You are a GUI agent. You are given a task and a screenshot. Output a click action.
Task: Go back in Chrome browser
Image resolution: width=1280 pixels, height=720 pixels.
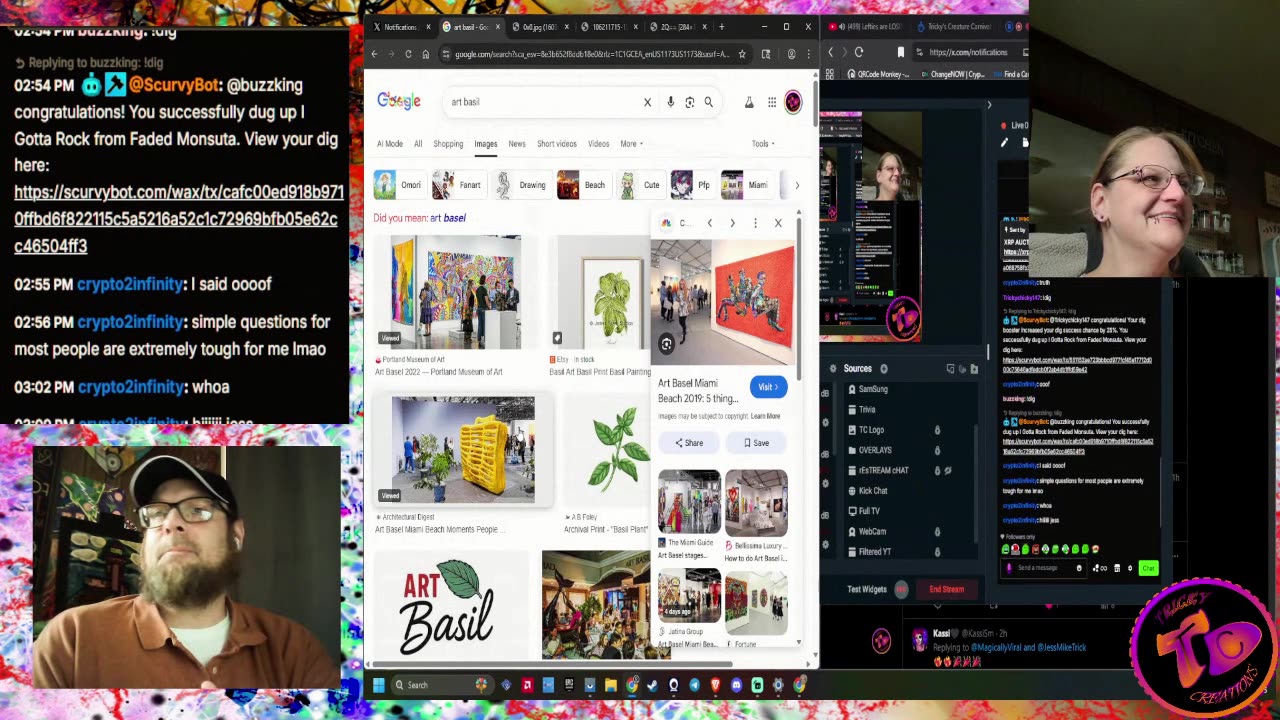[x=374, y=54]
